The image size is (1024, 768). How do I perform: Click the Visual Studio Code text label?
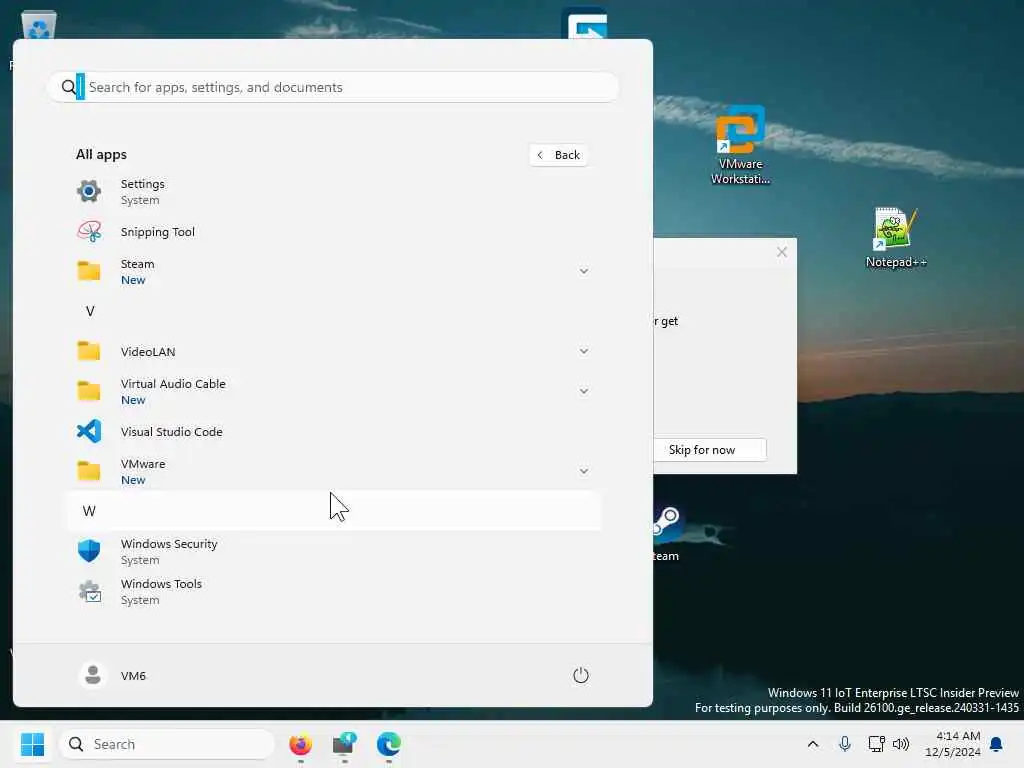tap(172, 432)
